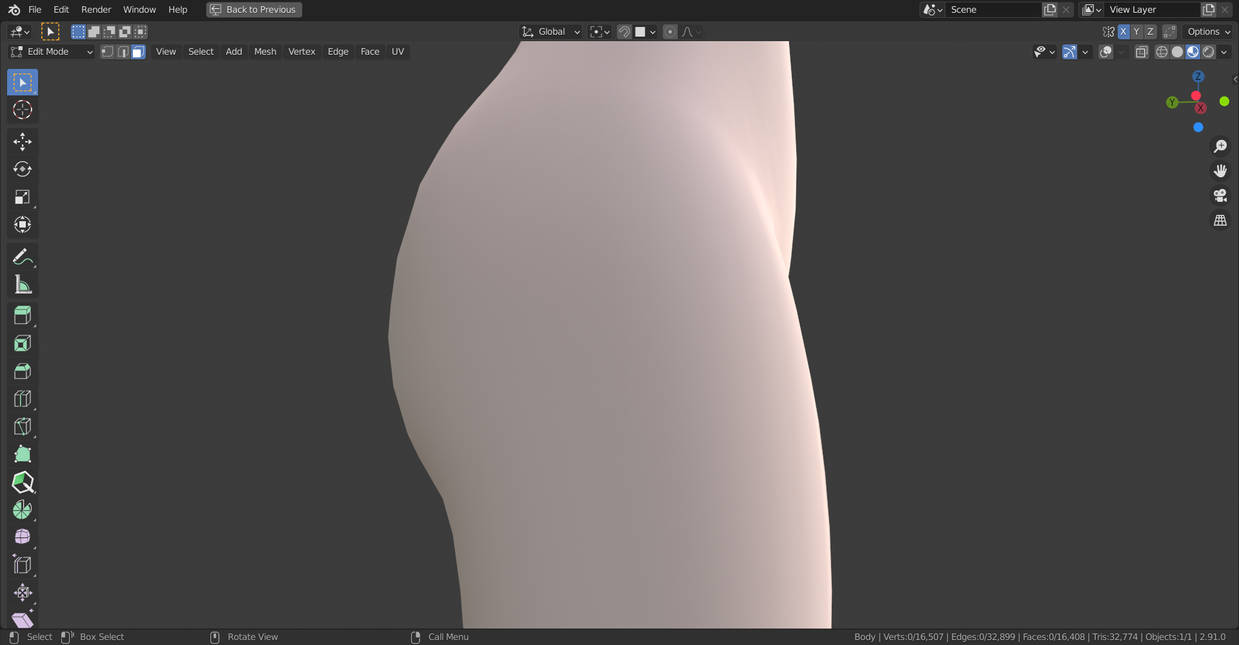Click the Back to Previous button

pyautogui.click(x=254, y=10)
